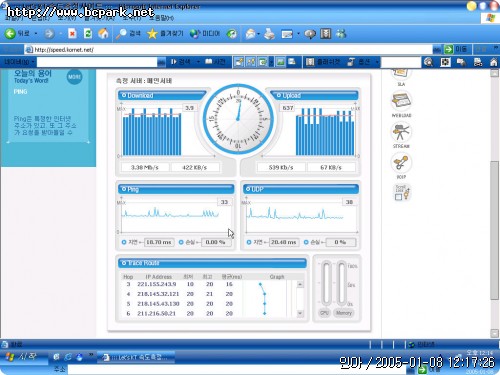Open the Edit button dropdown arrow

tap(298, 34)
